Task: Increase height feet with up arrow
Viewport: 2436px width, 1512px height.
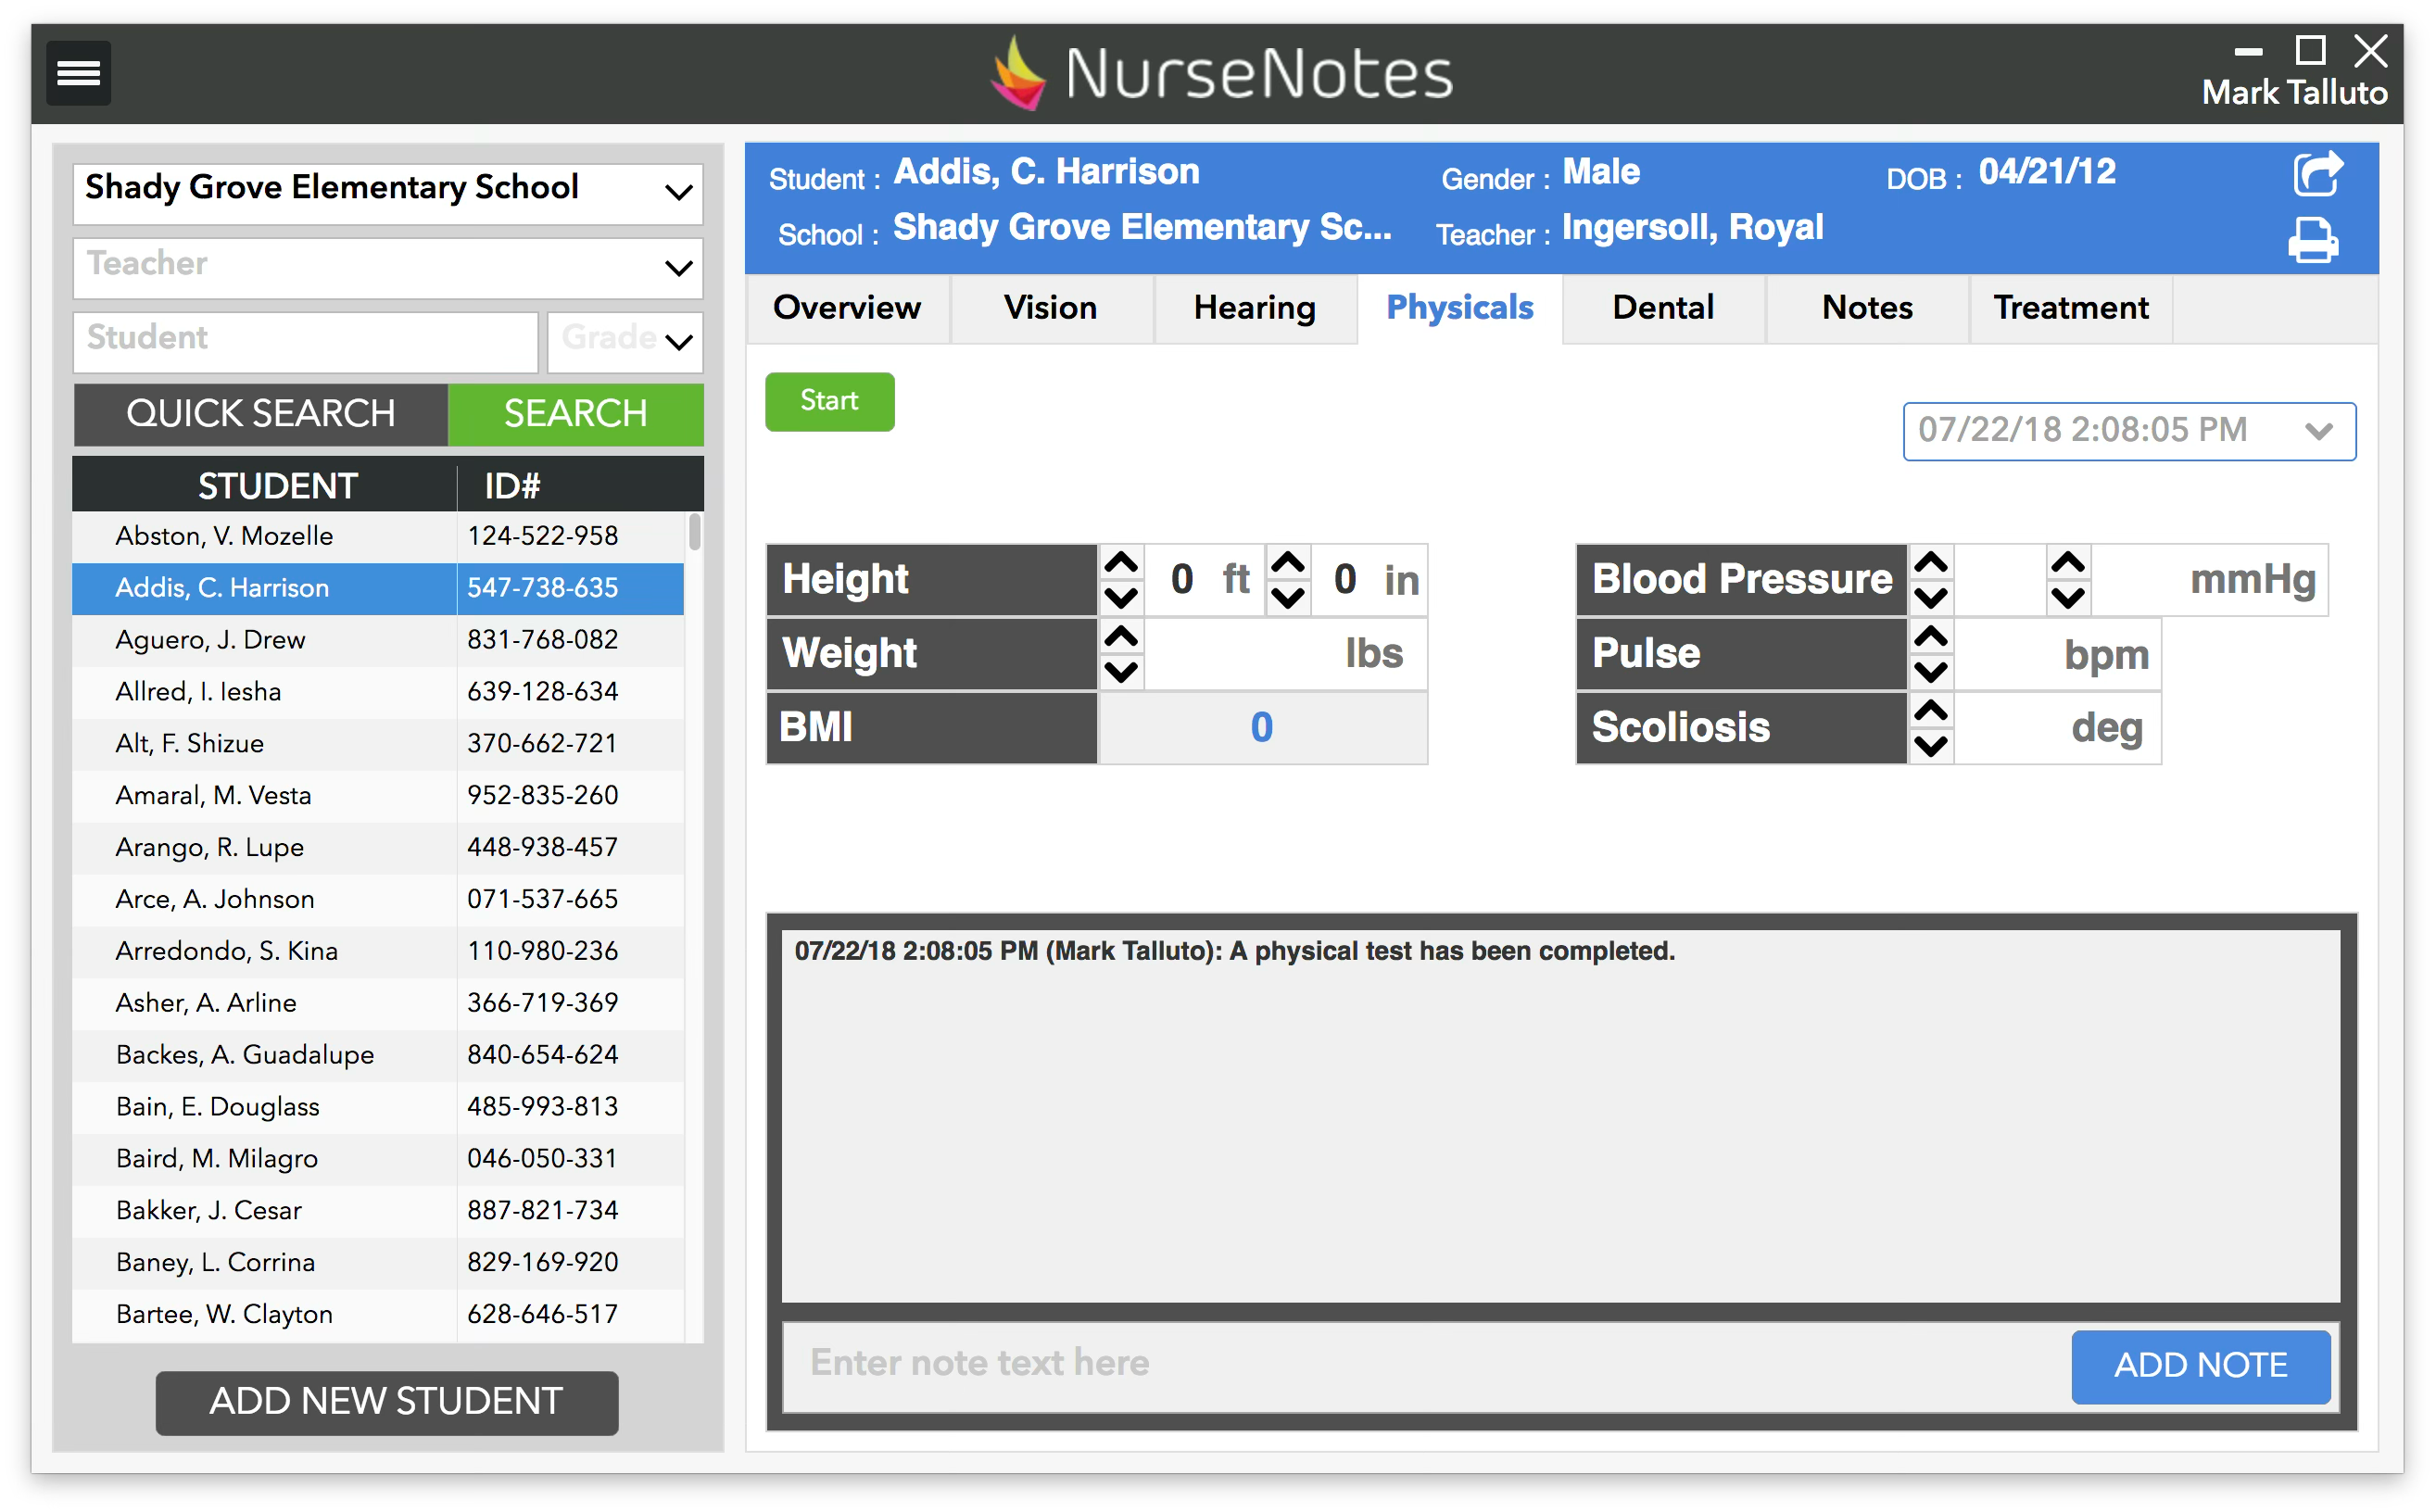Action: pyautogui.click(x=1121, y=563)
